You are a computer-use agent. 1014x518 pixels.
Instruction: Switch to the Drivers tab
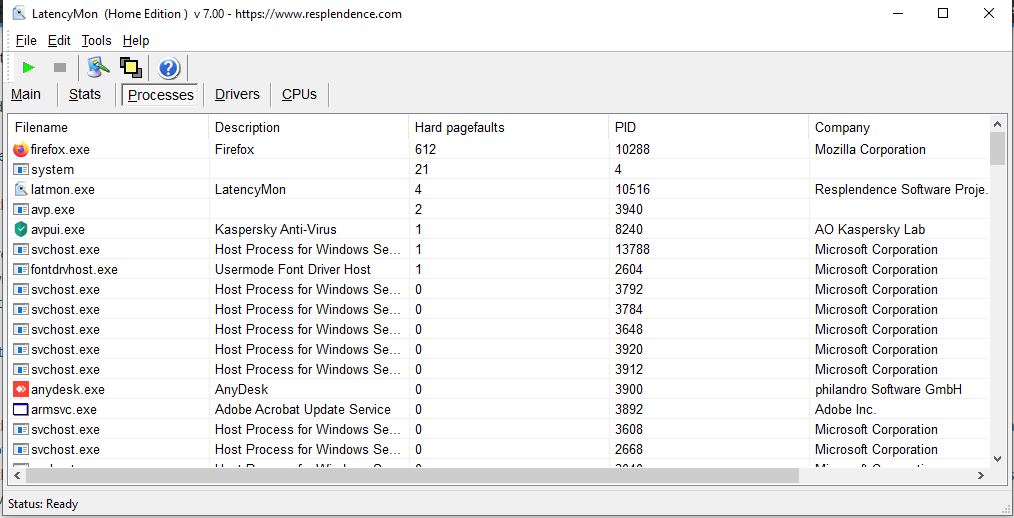point(237,94)
